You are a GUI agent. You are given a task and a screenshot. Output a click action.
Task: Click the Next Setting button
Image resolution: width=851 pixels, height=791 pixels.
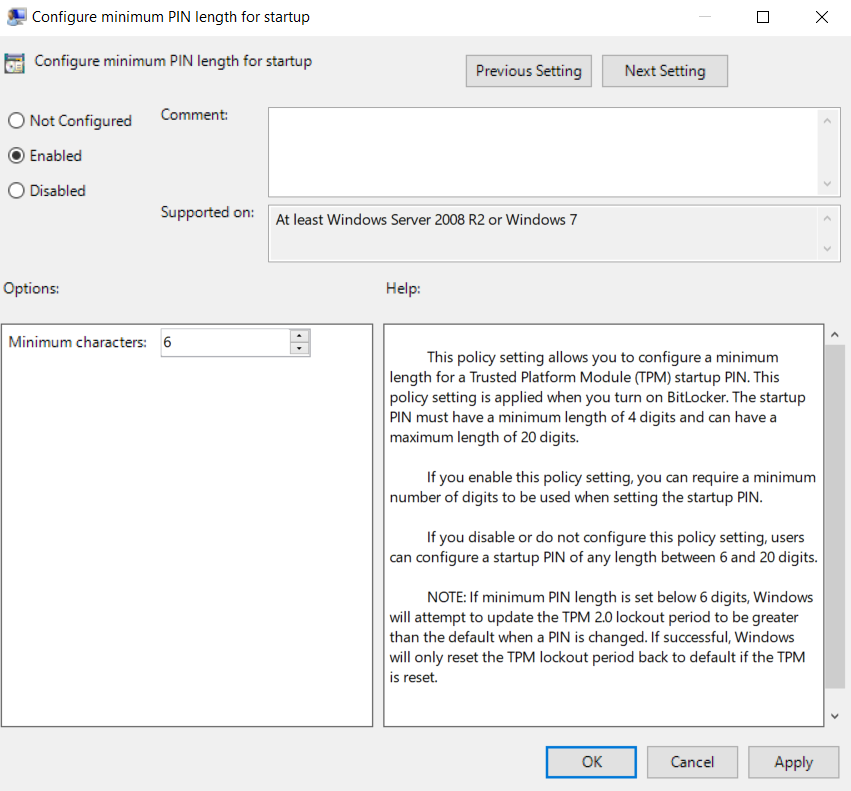pyautogui.click(x=664, y=70)
